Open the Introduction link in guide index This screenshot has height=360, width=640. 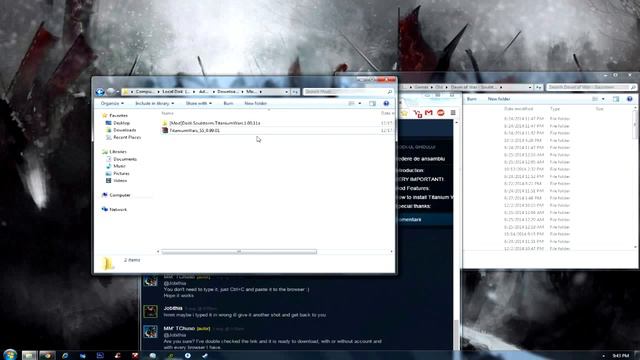pyautogui.click(x=410, y=170)
